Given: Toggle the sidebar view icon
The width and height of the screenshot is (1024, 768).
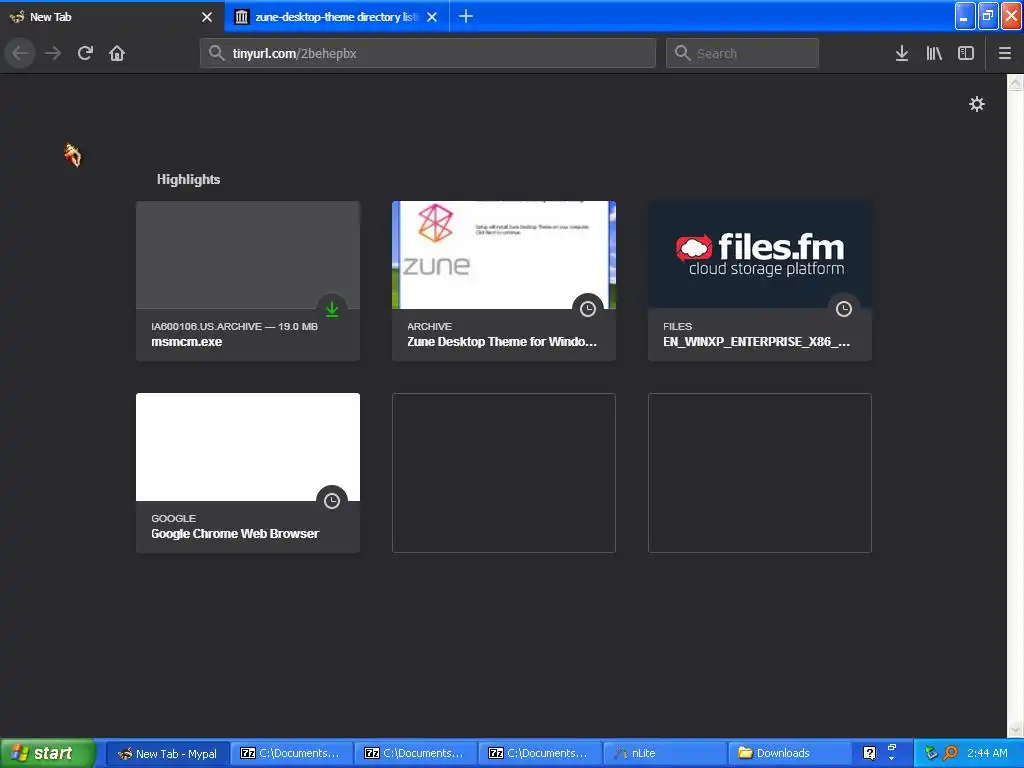Looking at the screenshot, I should [x=966, y=53].
